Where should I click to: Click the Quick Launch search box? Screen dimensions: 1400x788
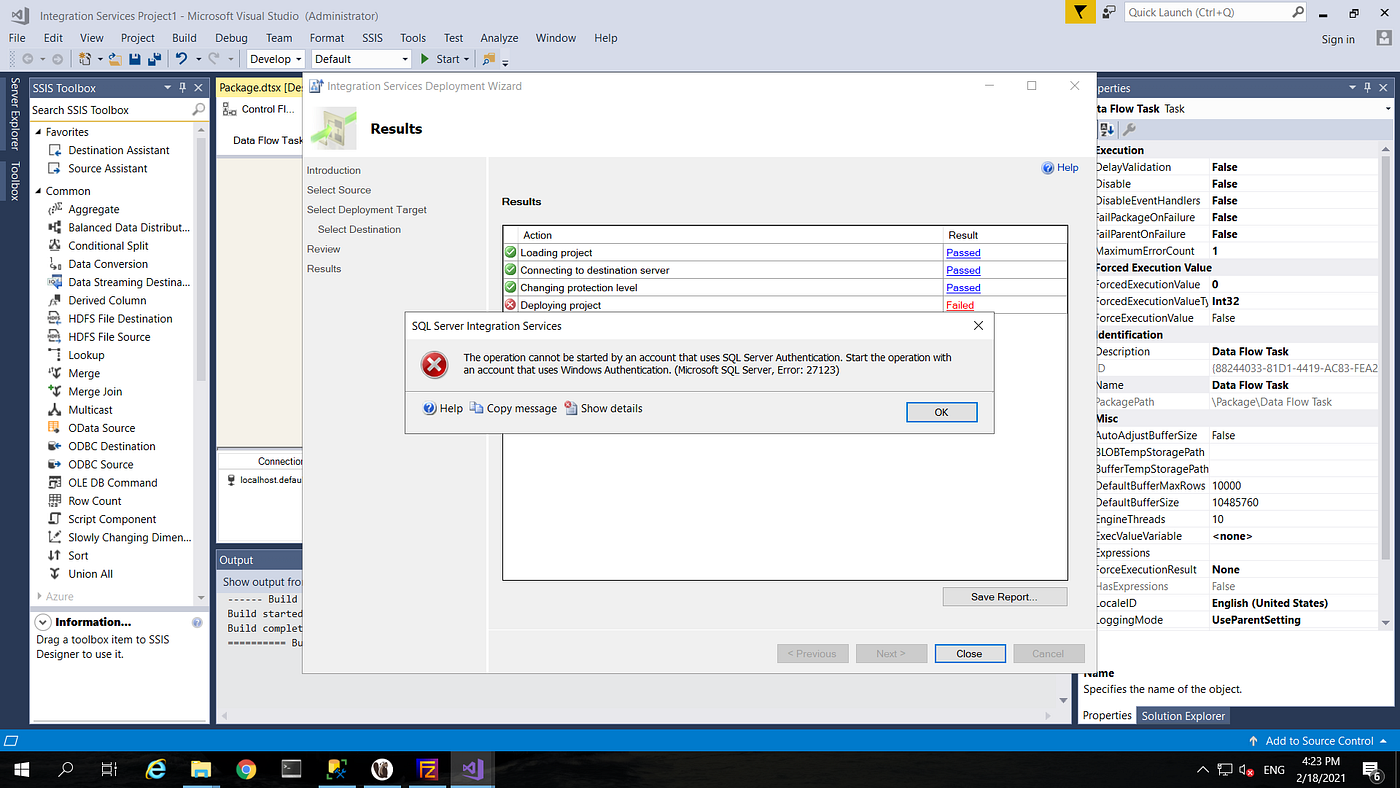pyautogui.click(x=1215, y=12)
